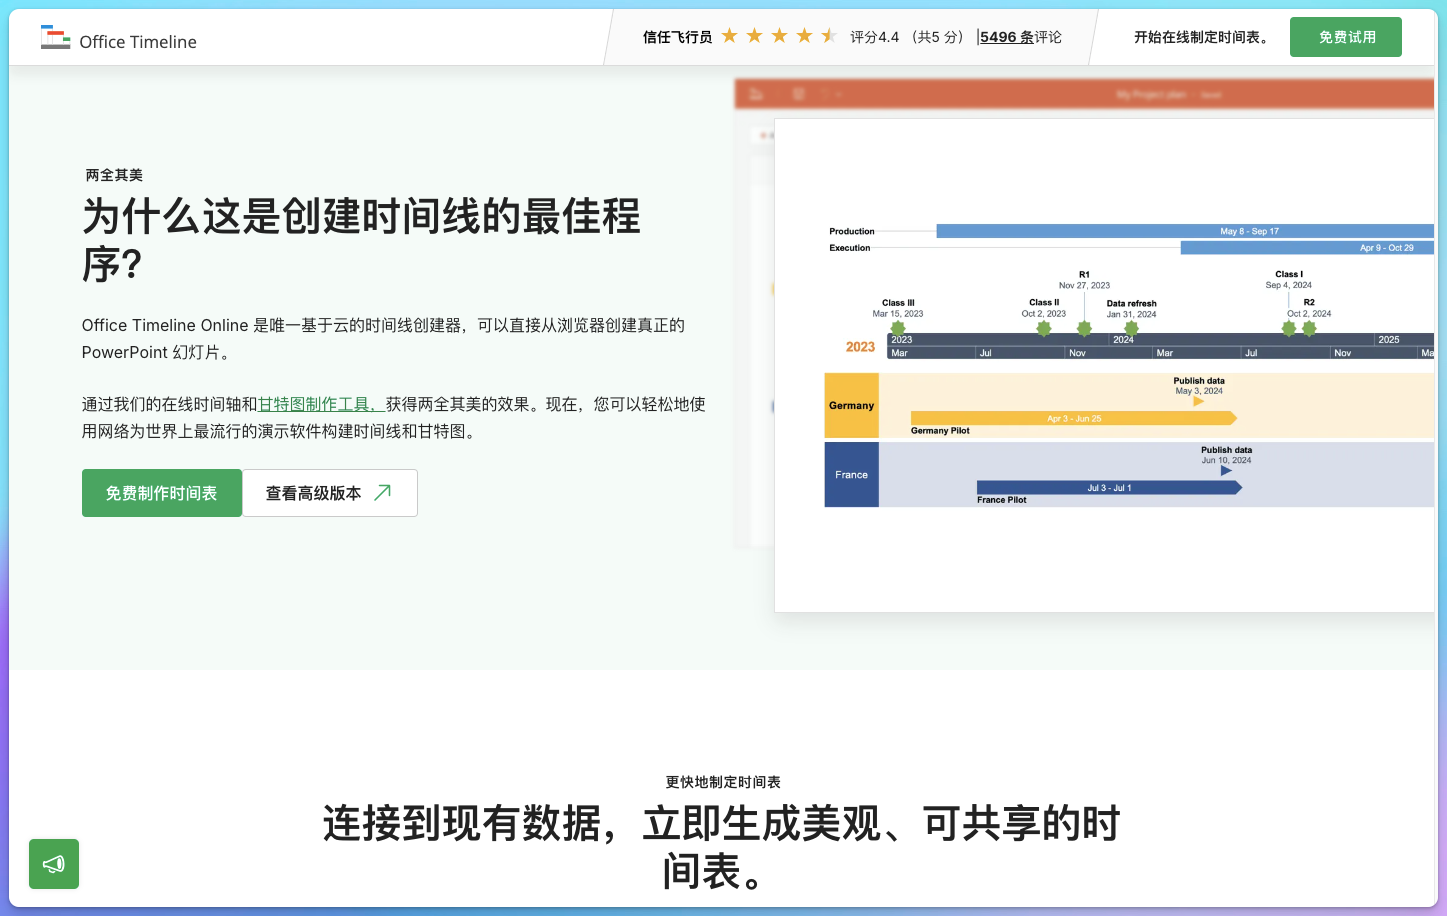Click the diagonal arrow icon on 查看高级版本 button
The width and height of the screenshot is (1447, 916).
[381, 492]
